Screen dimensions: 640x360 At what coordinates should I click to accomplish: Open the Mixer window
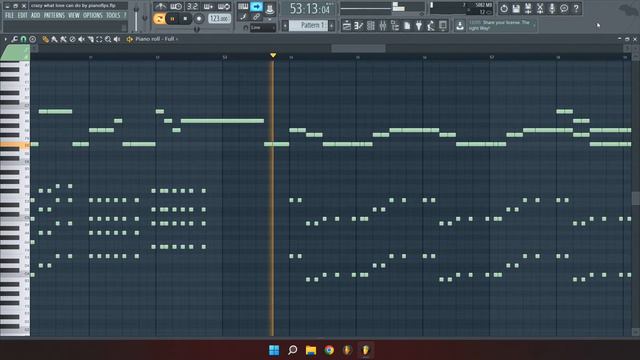coord(382,26)
